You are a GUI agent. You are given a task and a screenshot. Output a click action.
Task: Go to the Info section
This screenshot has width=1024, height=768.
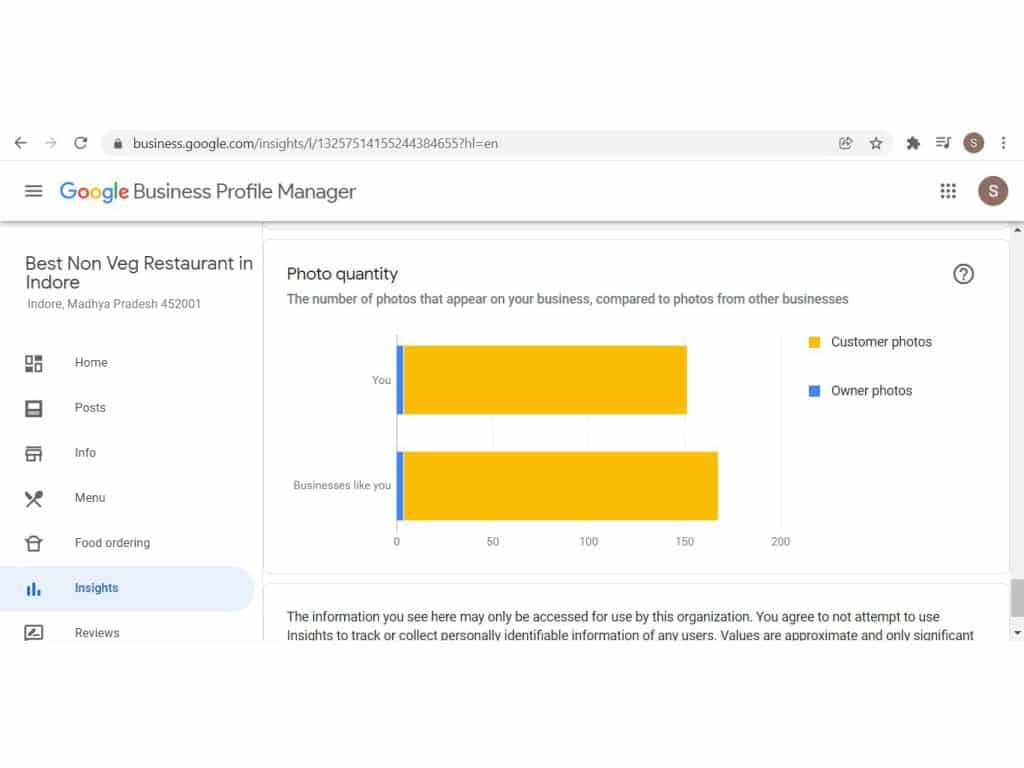pos(85,453)
